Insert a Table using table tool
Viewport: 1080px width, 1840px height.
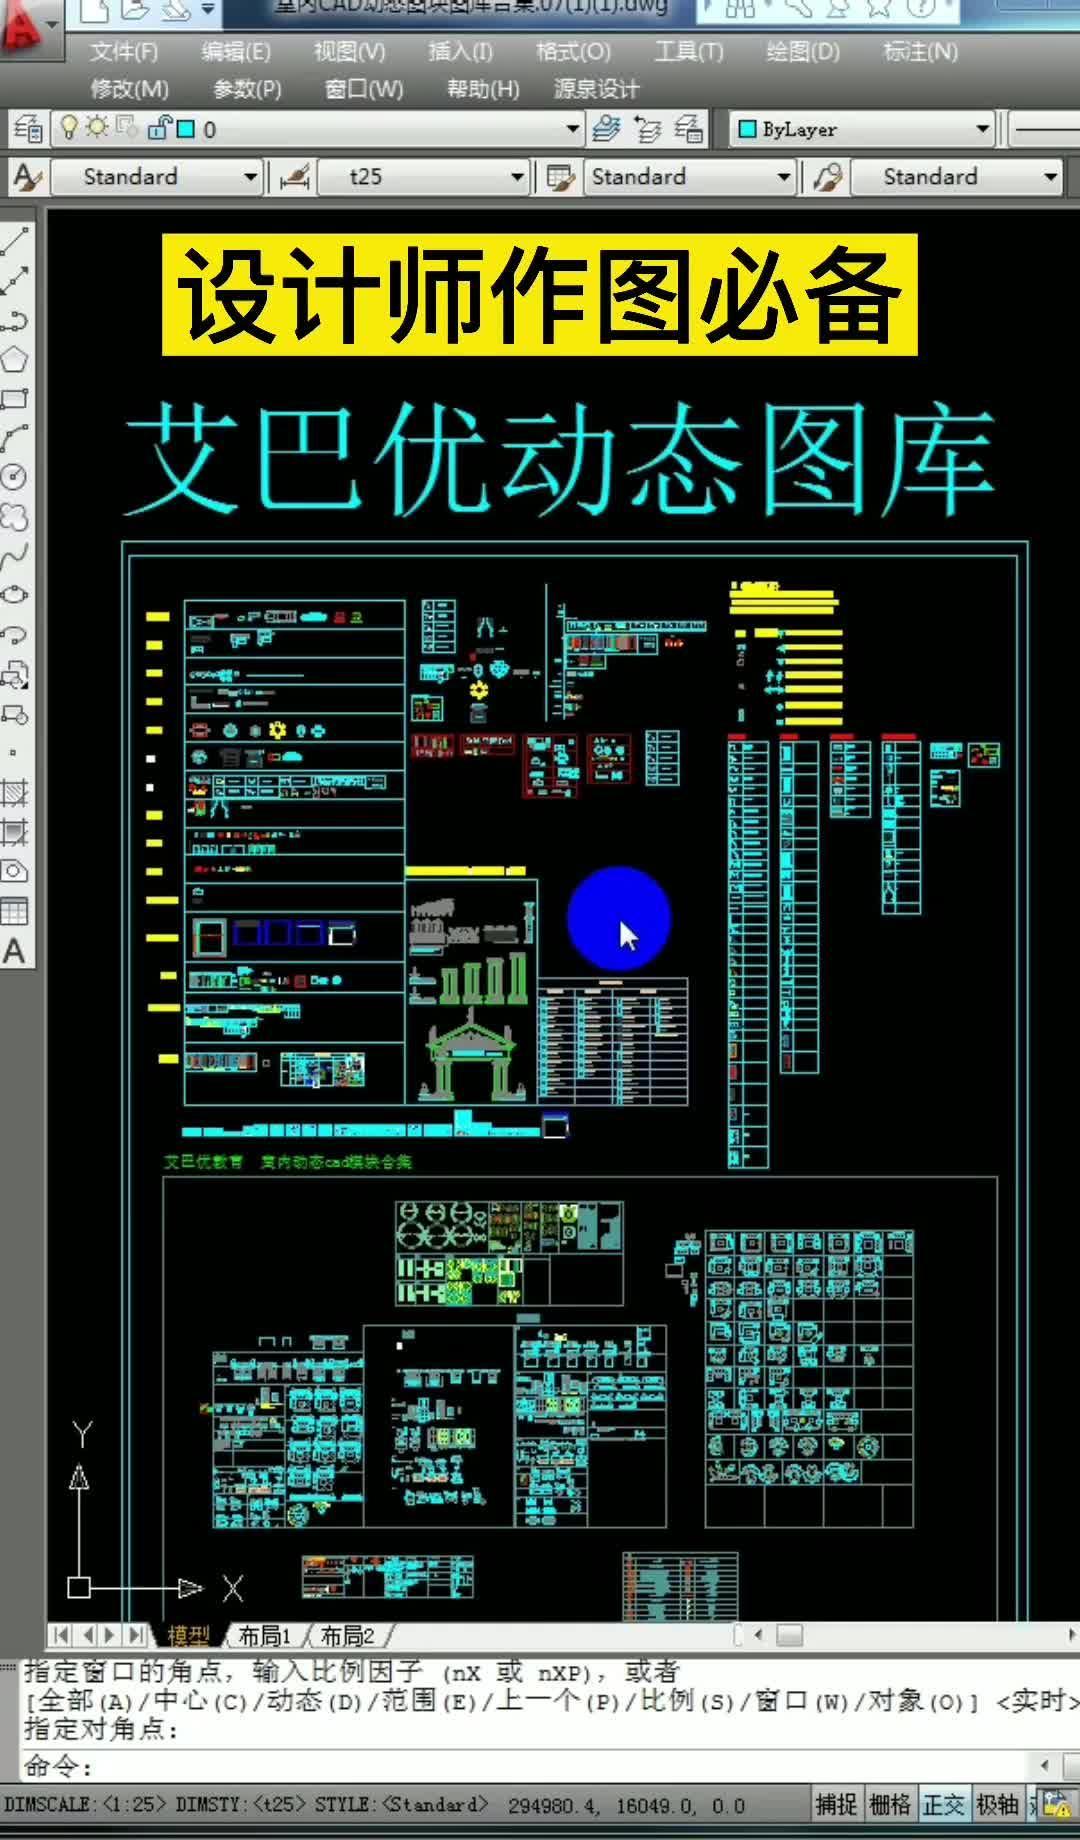point(15,911)
